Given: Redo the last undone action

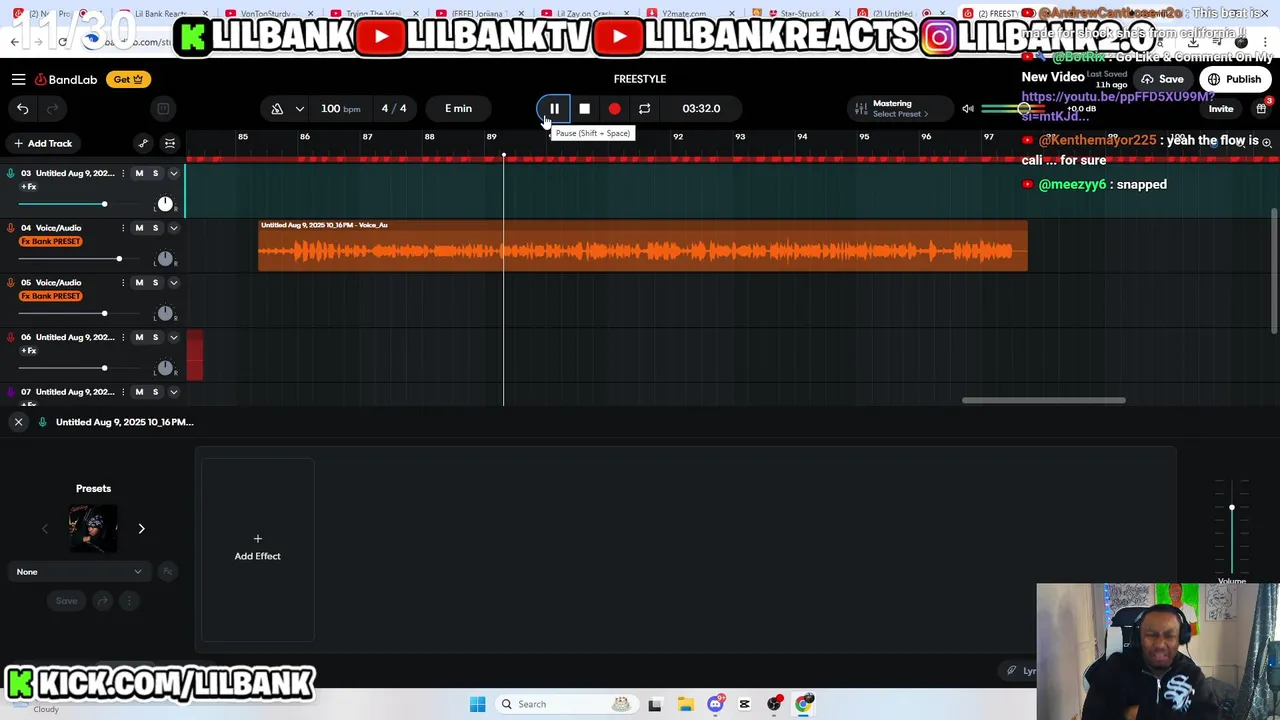Looking at the screenshot, I should click(x=53, y=108).
